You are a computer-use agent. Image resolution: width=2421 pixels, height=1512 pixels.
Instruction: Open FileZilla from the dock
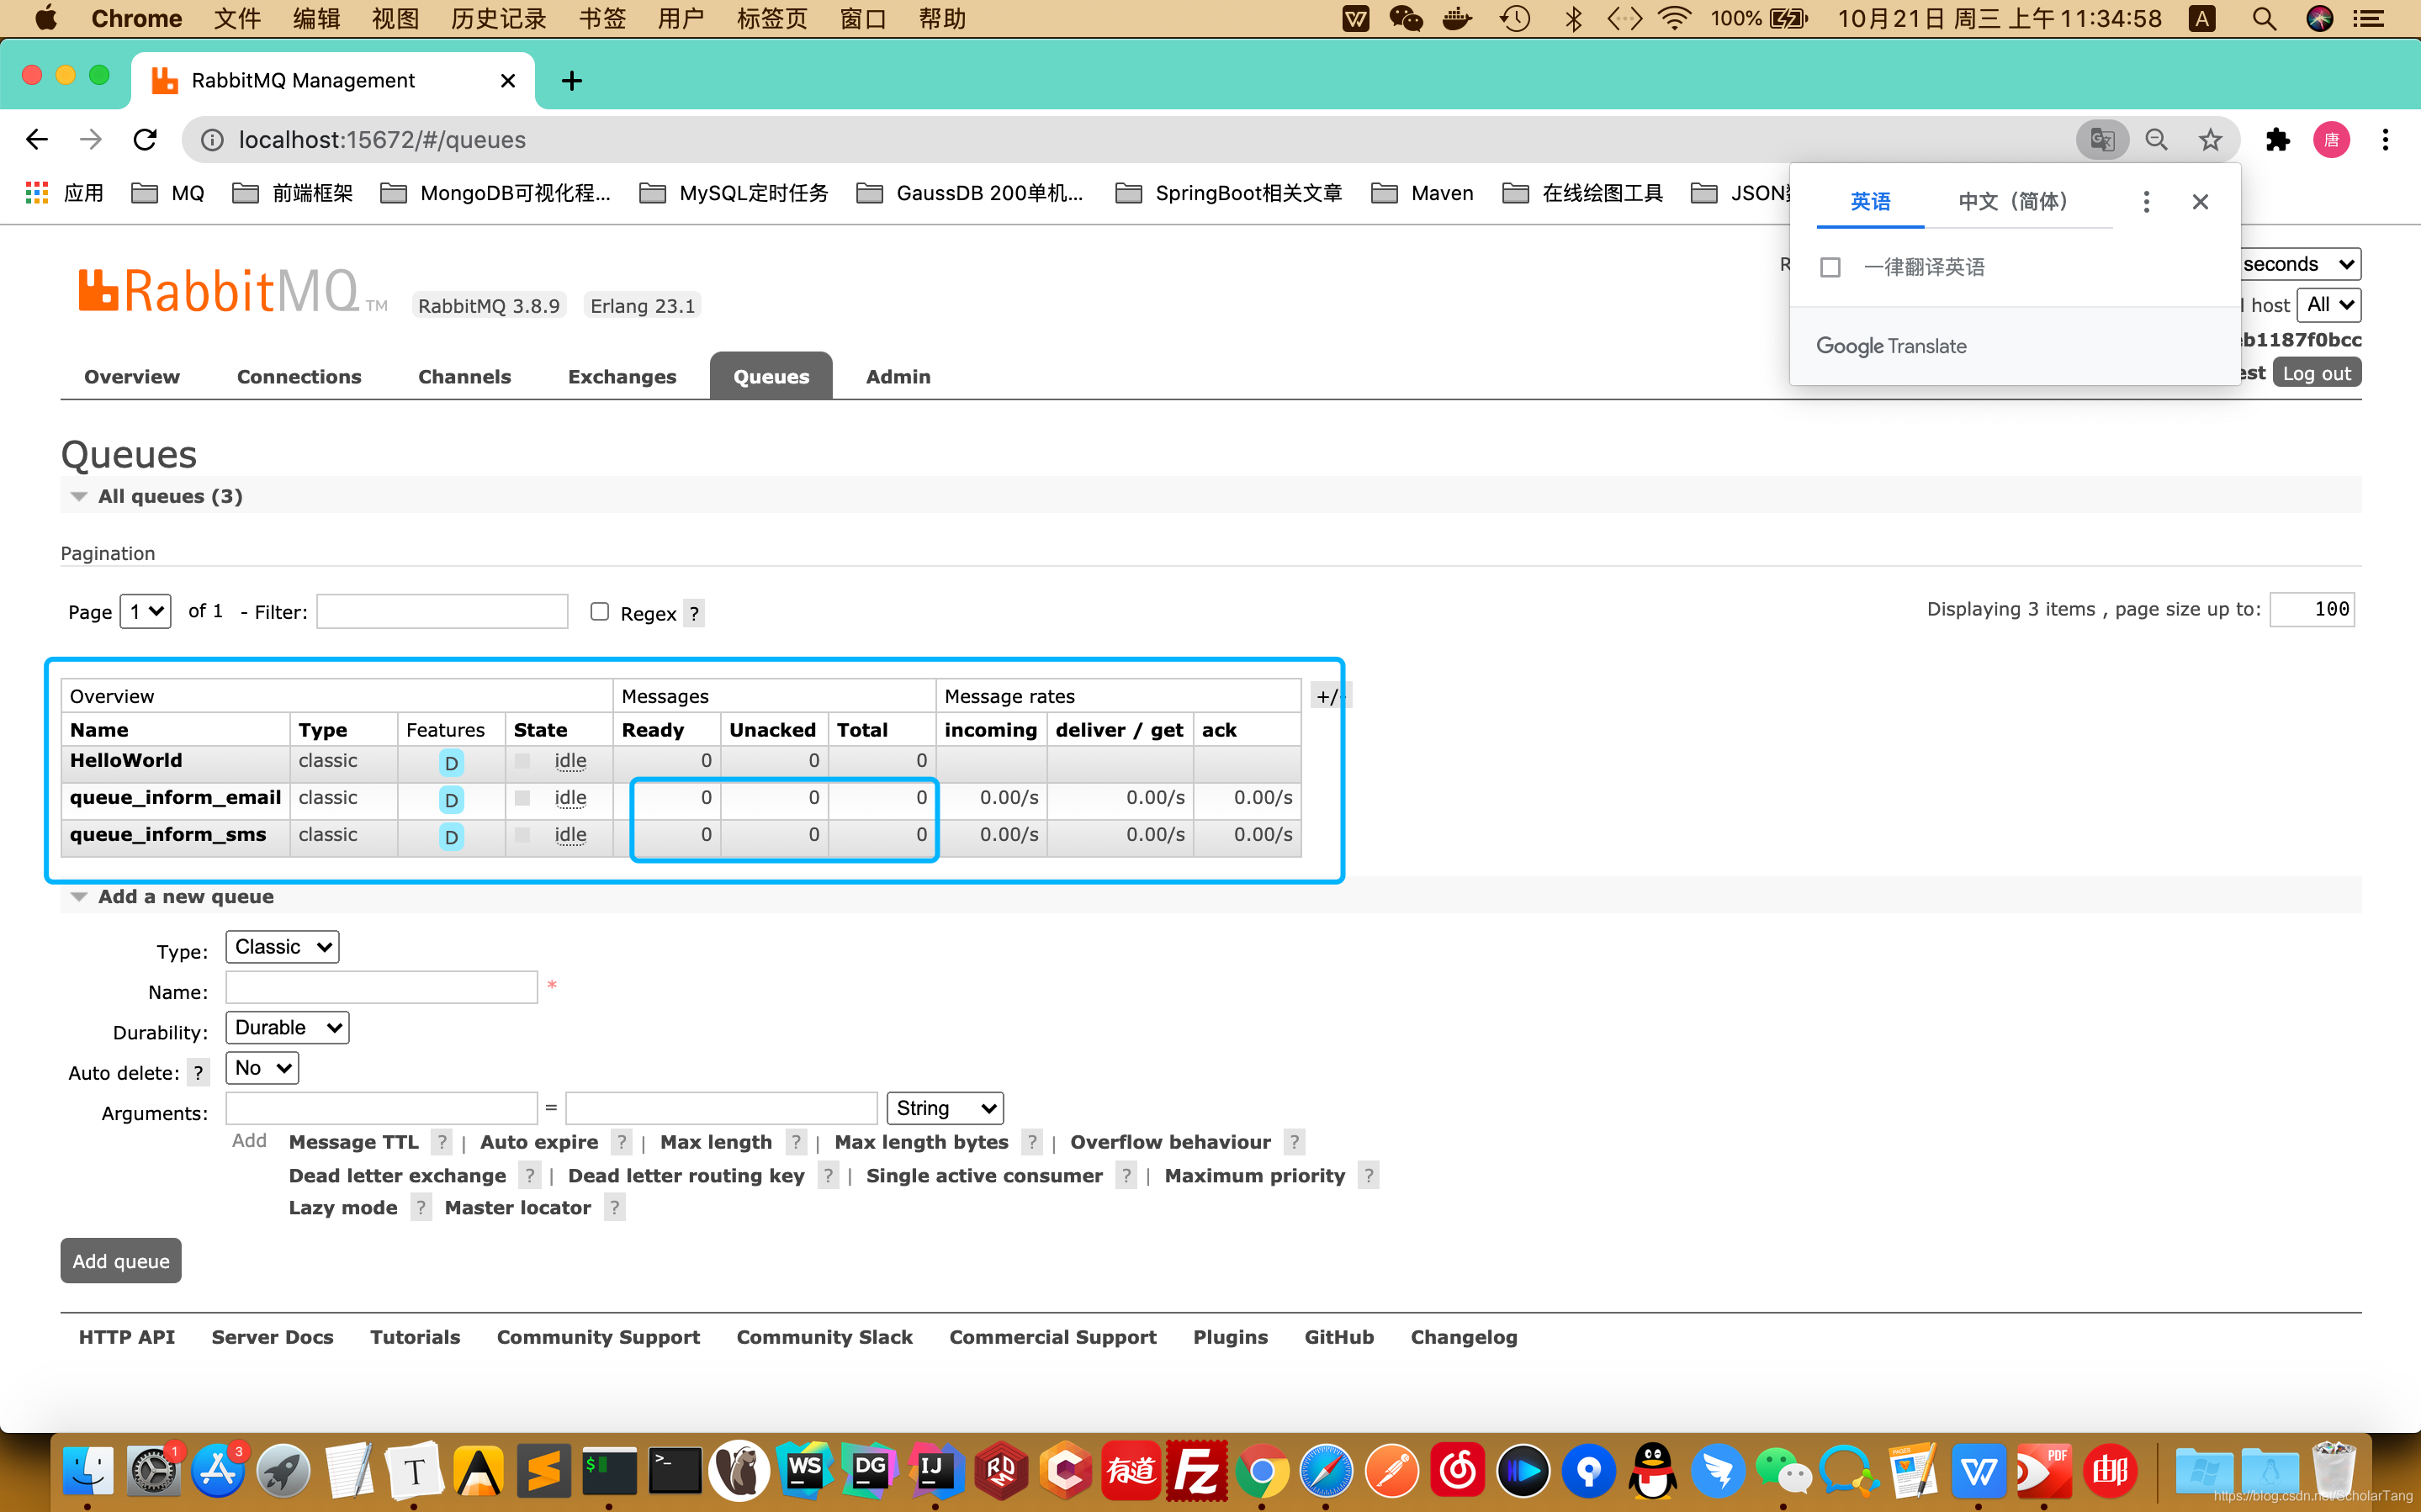point(1197,1470)
